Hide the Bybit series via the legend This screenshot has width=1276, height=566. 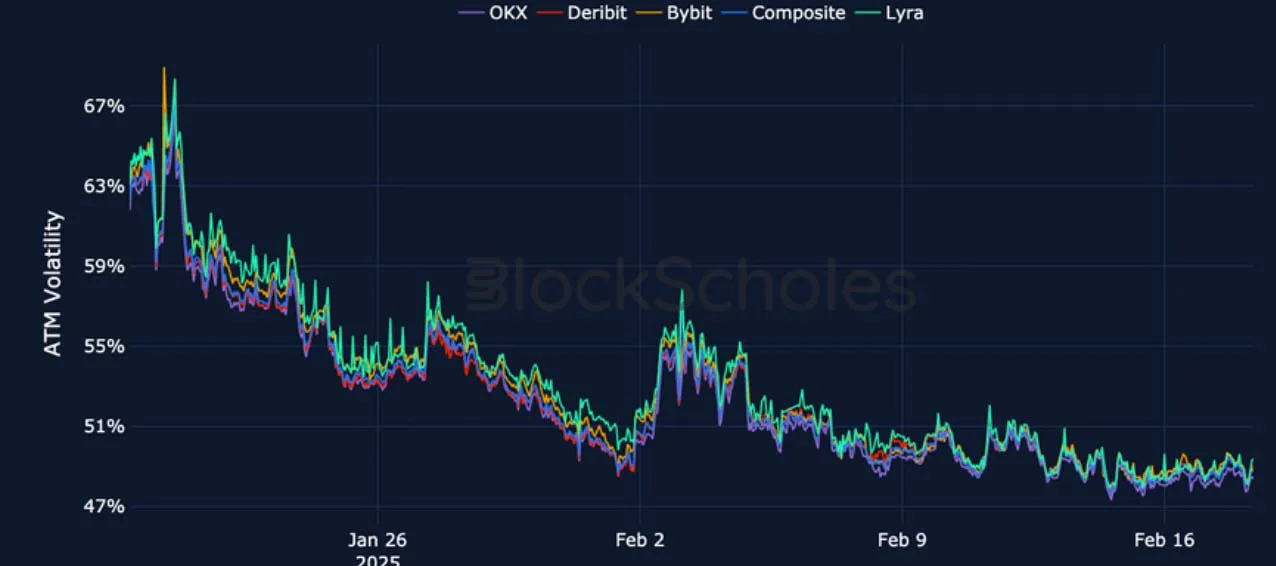point(674,13)
